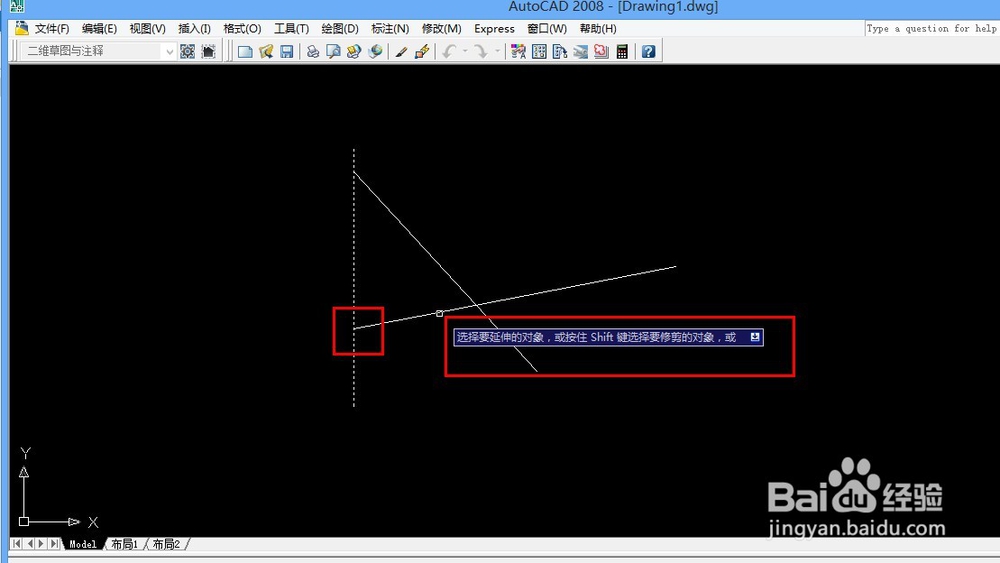Open the Express menu
This screenshot has height=563, width=1000.
[x=494, y=29]
